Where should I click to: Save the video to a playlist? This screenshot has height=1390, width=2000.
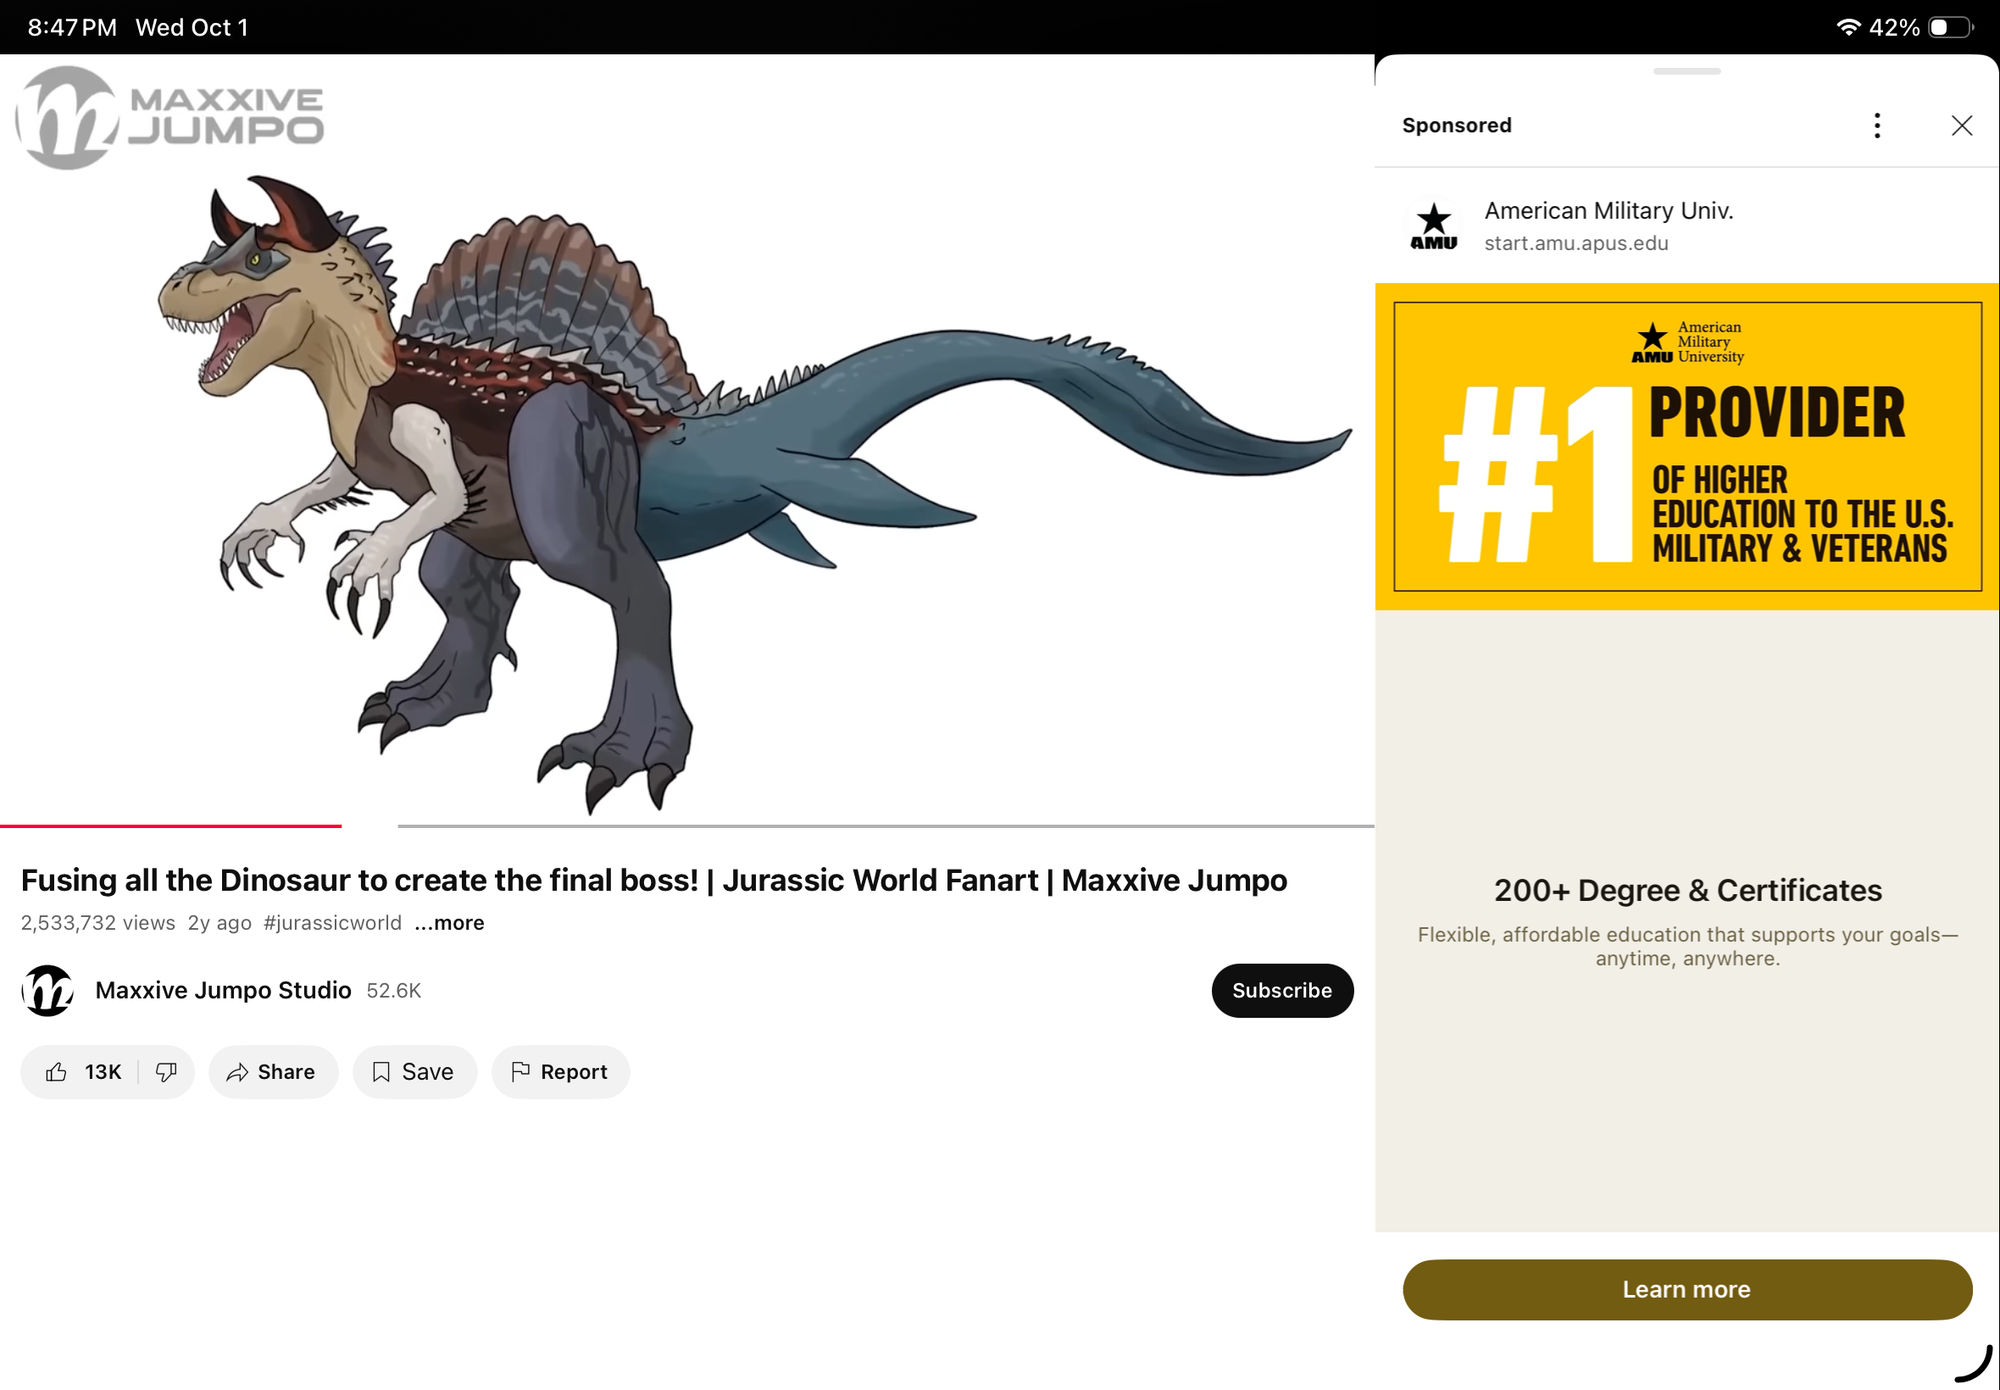coord(414,1071)
